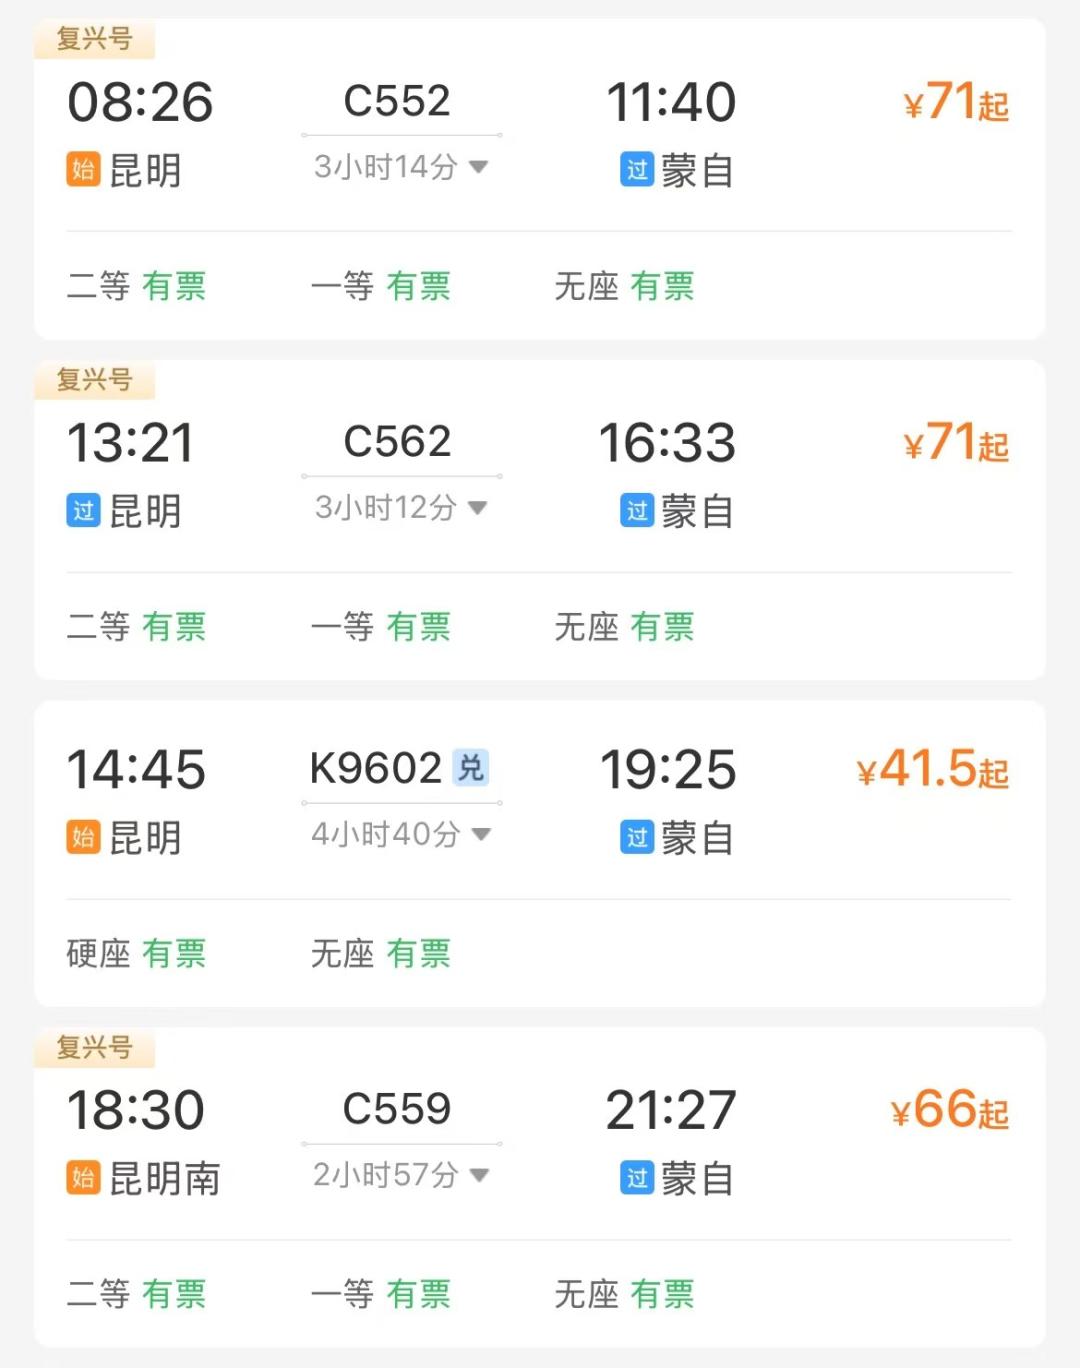Click the 始 origin icon on train C552
This screenshot has height=1368, width=1080.
(83, 169)
